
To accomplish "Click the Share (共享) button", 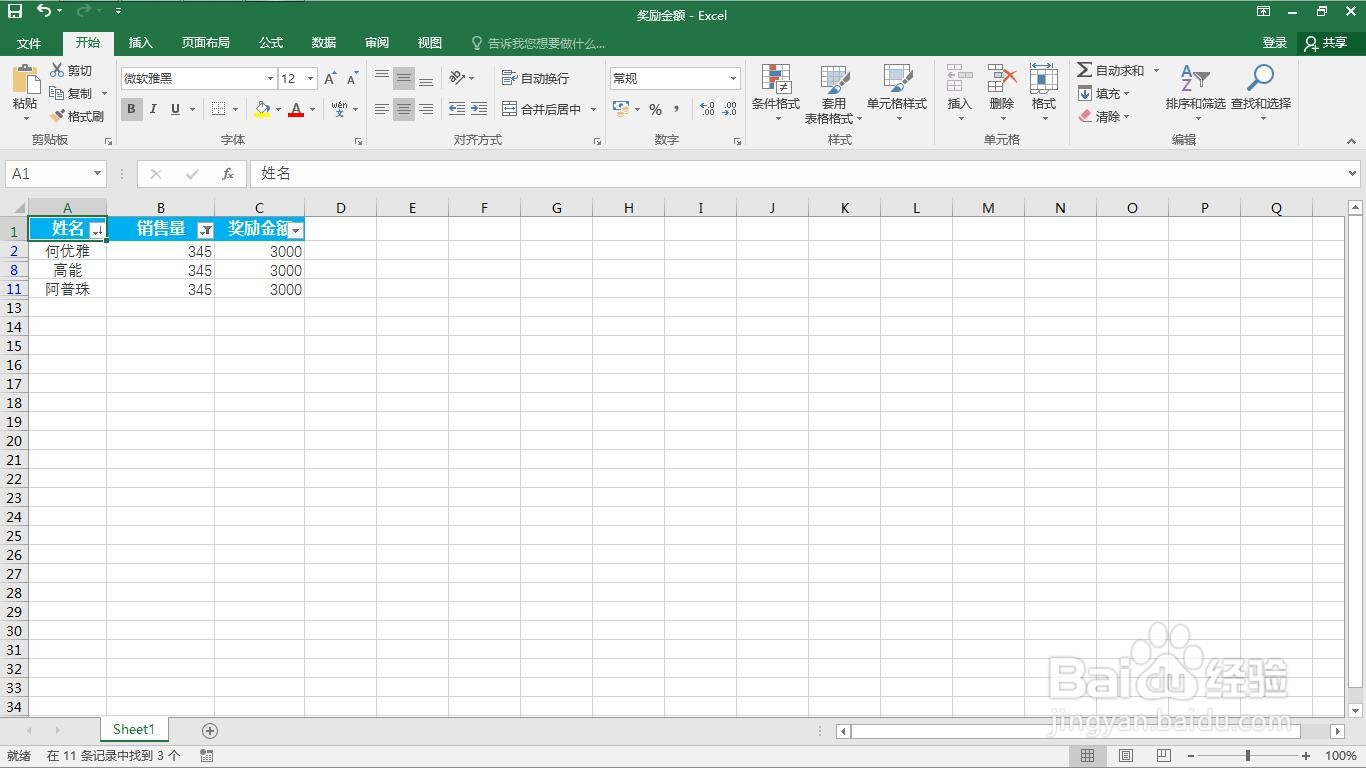I will (x=1326, y=43).
